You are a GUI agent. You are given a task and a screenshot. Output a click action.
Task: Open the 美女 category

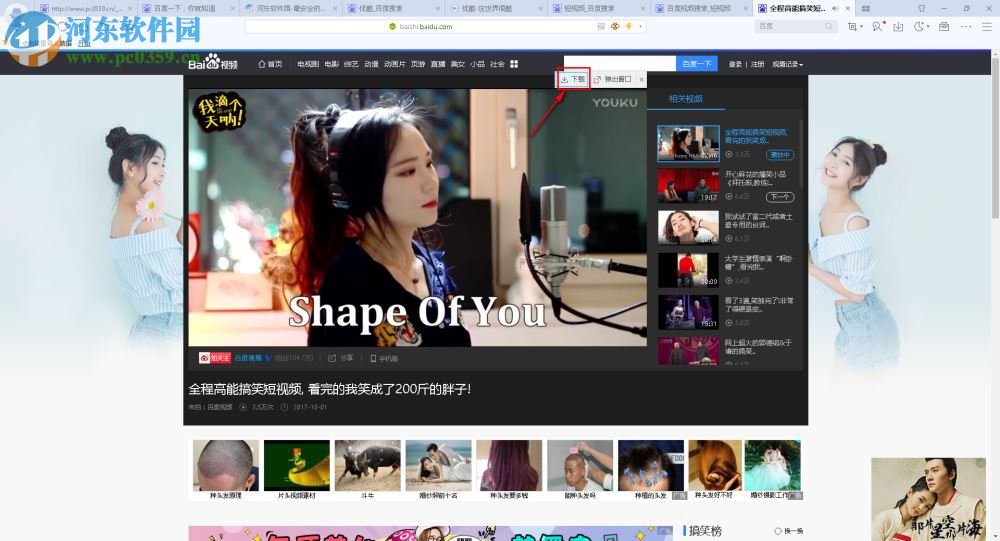(458, 64)
